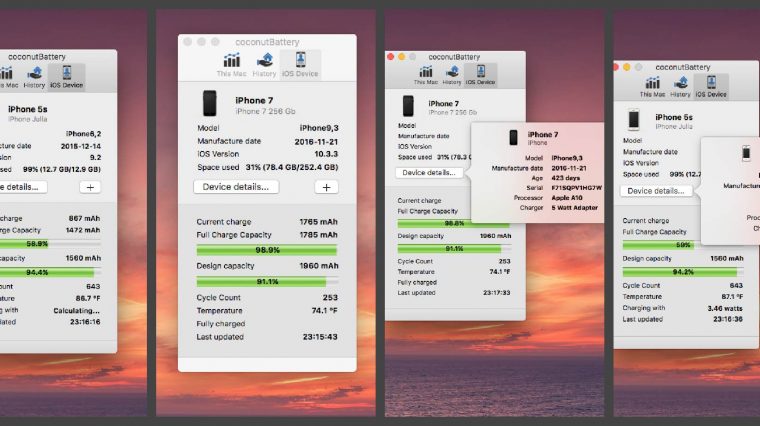Screen dimensions: 760x426
Task: Click iOS version value '10.3.3'
Action: pos(326,154)
